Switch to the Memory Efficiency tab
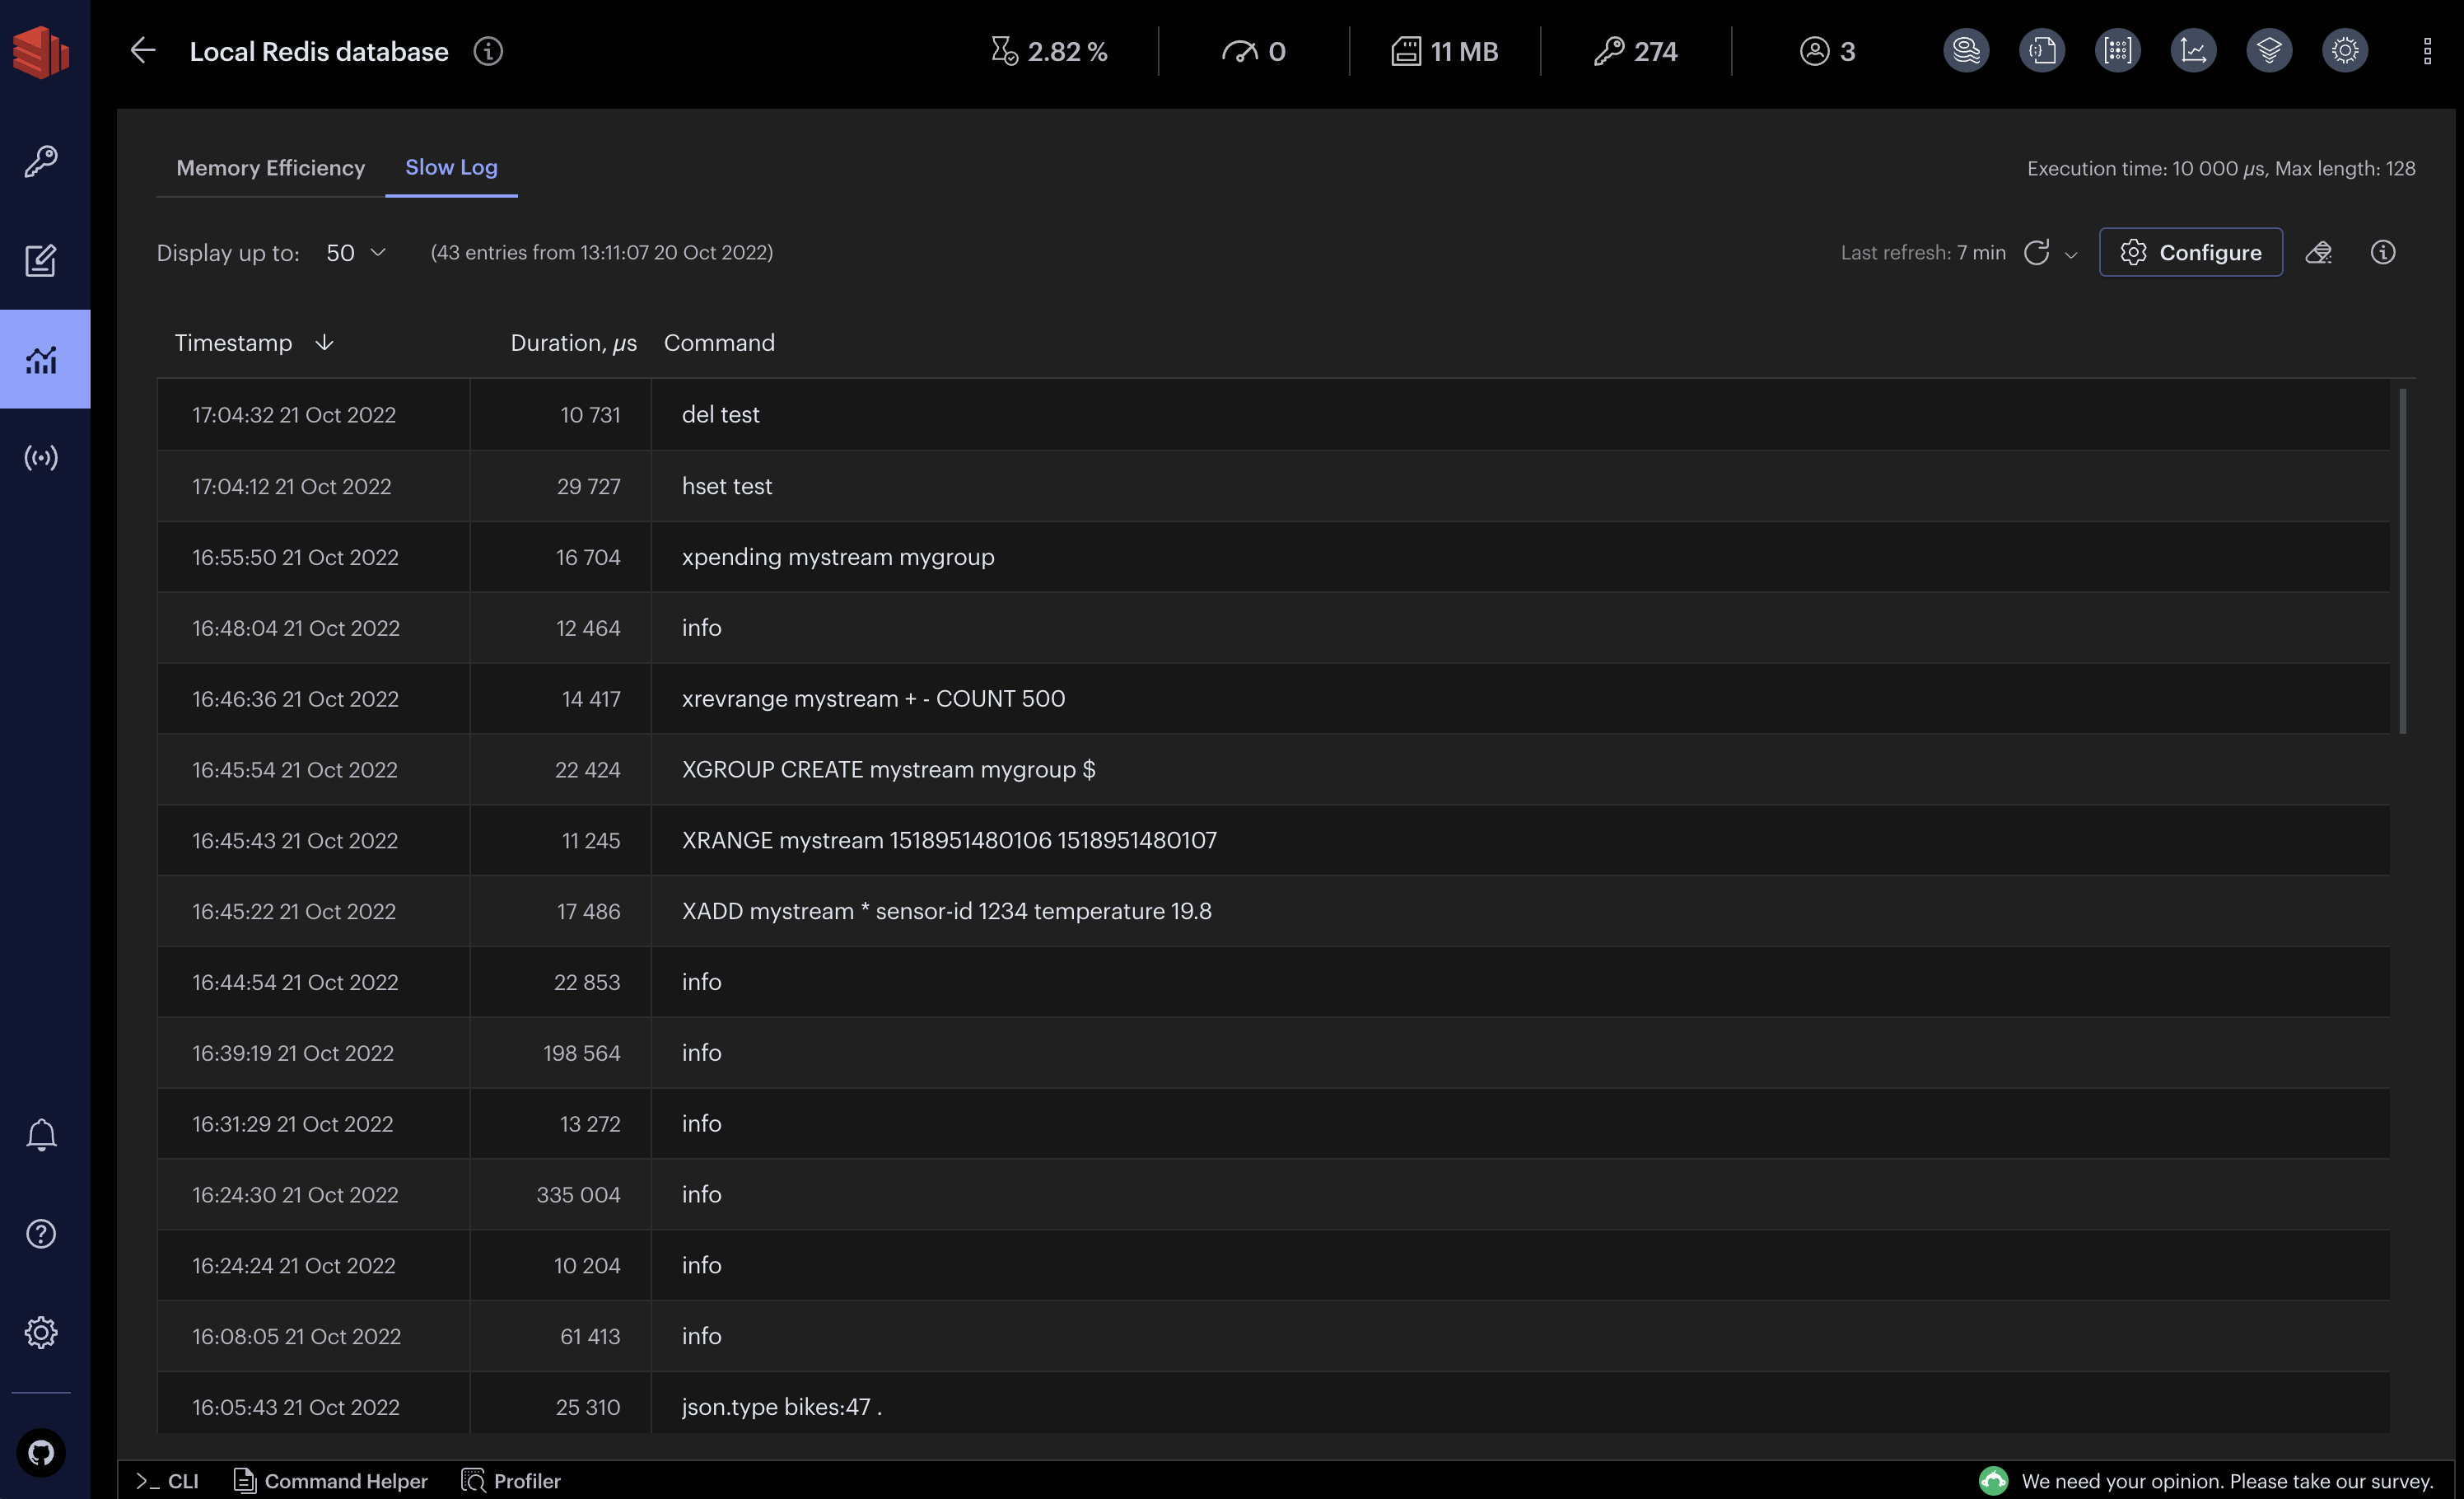Screen dimensions: 2464x1499 tap(270, 168)
